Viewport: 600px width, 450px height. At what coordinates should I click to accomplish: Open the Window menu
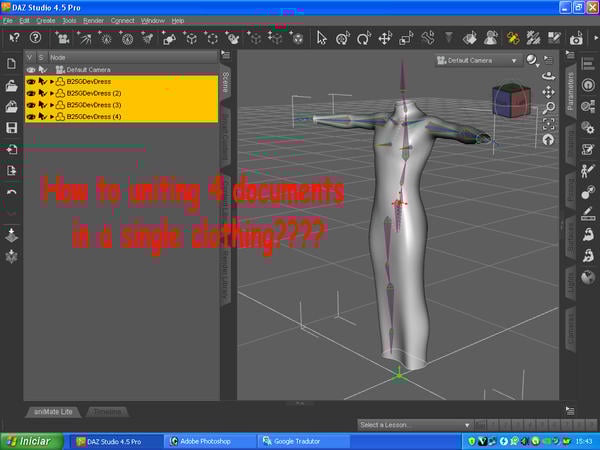coord(153,21)
